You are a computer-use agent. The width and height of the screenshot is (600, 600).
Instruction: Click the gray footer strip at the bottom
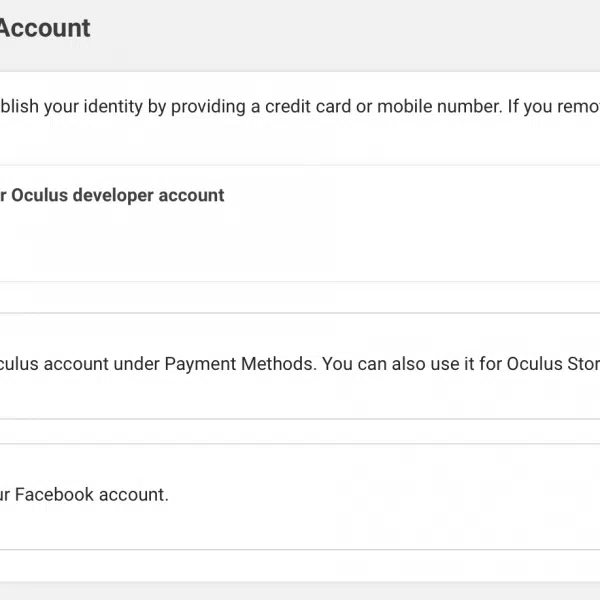(x=300, y=591)
